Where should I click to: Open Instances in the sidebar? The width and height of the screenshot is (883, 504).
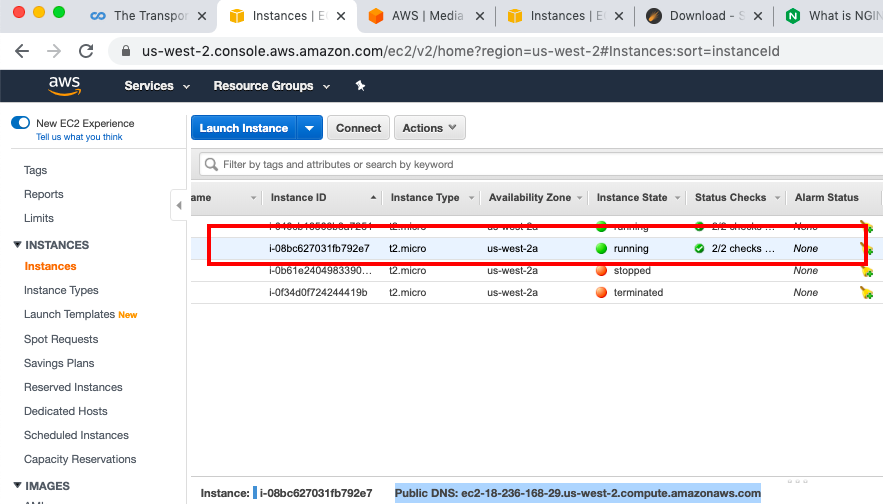tap(50, 266)
